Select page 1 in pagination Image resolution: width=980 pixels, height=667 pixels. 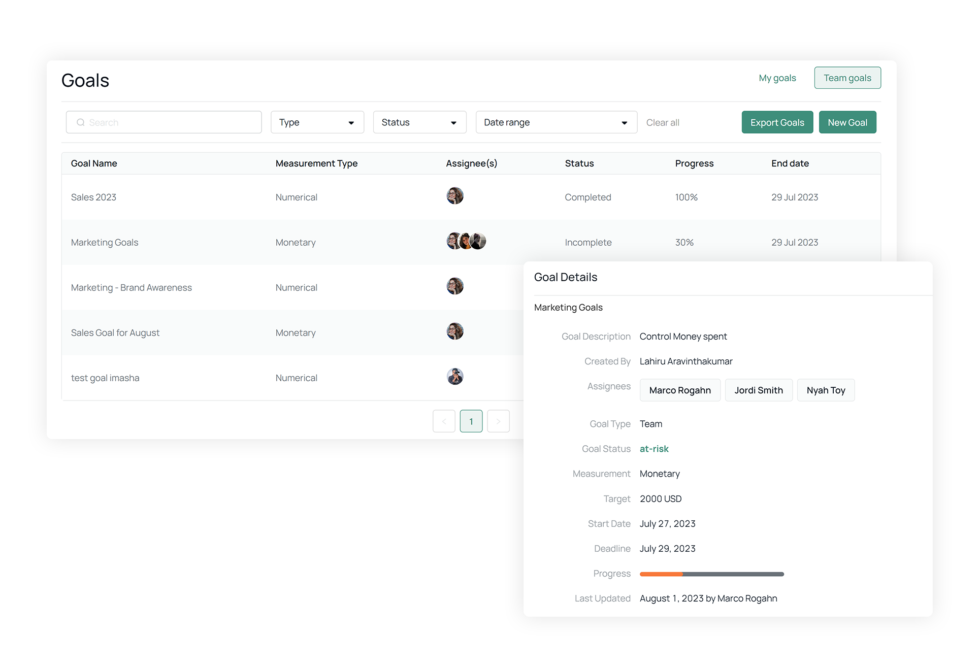[471, 421]
